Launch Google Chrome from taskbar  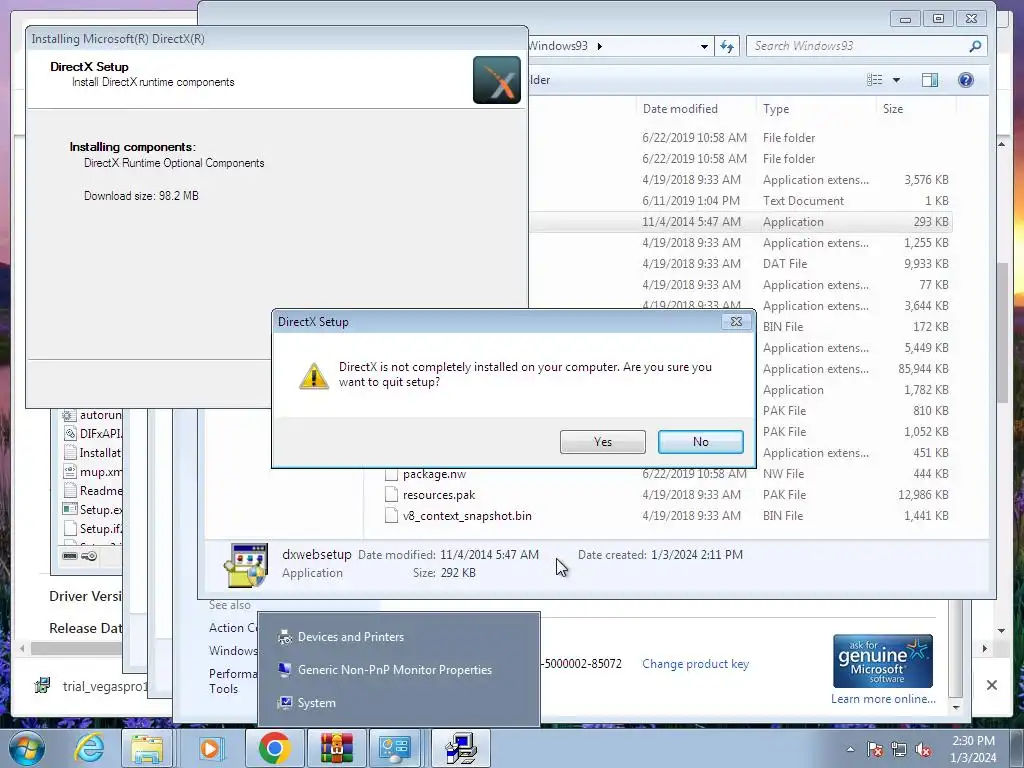click(274, 748)
